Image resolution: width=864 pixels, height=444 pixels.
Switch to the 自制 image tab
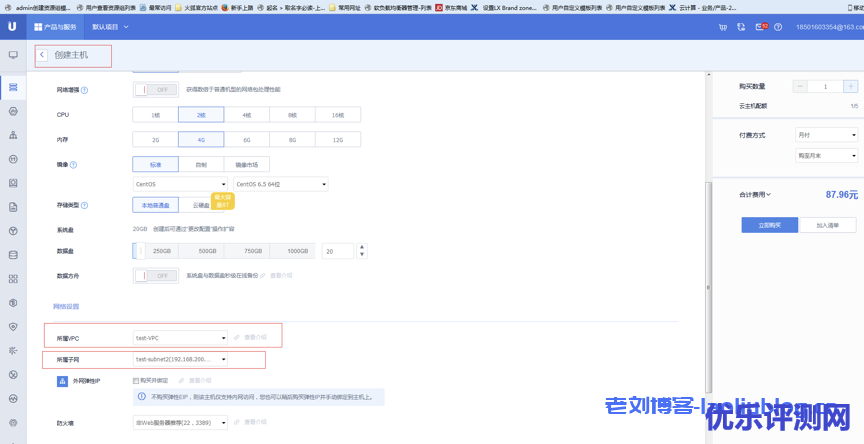[x=201, y=164]
